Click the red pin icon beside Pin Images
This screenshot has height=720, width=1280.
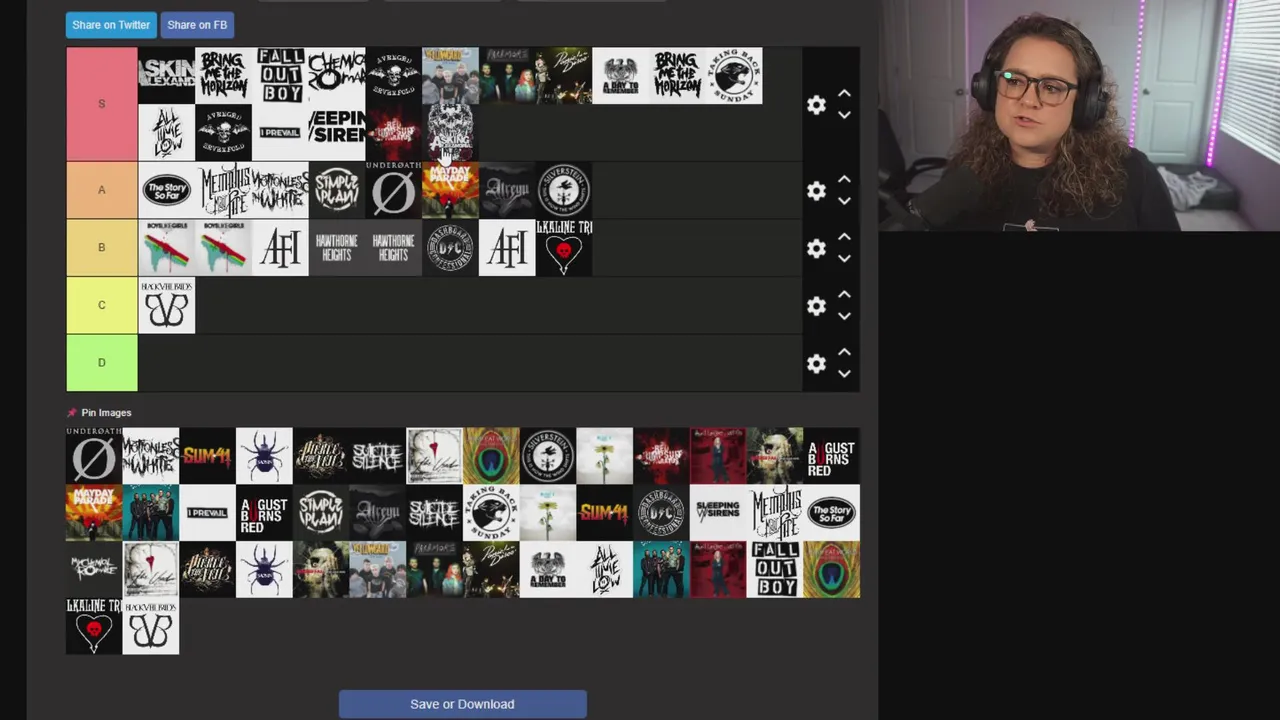coord(71,412)
